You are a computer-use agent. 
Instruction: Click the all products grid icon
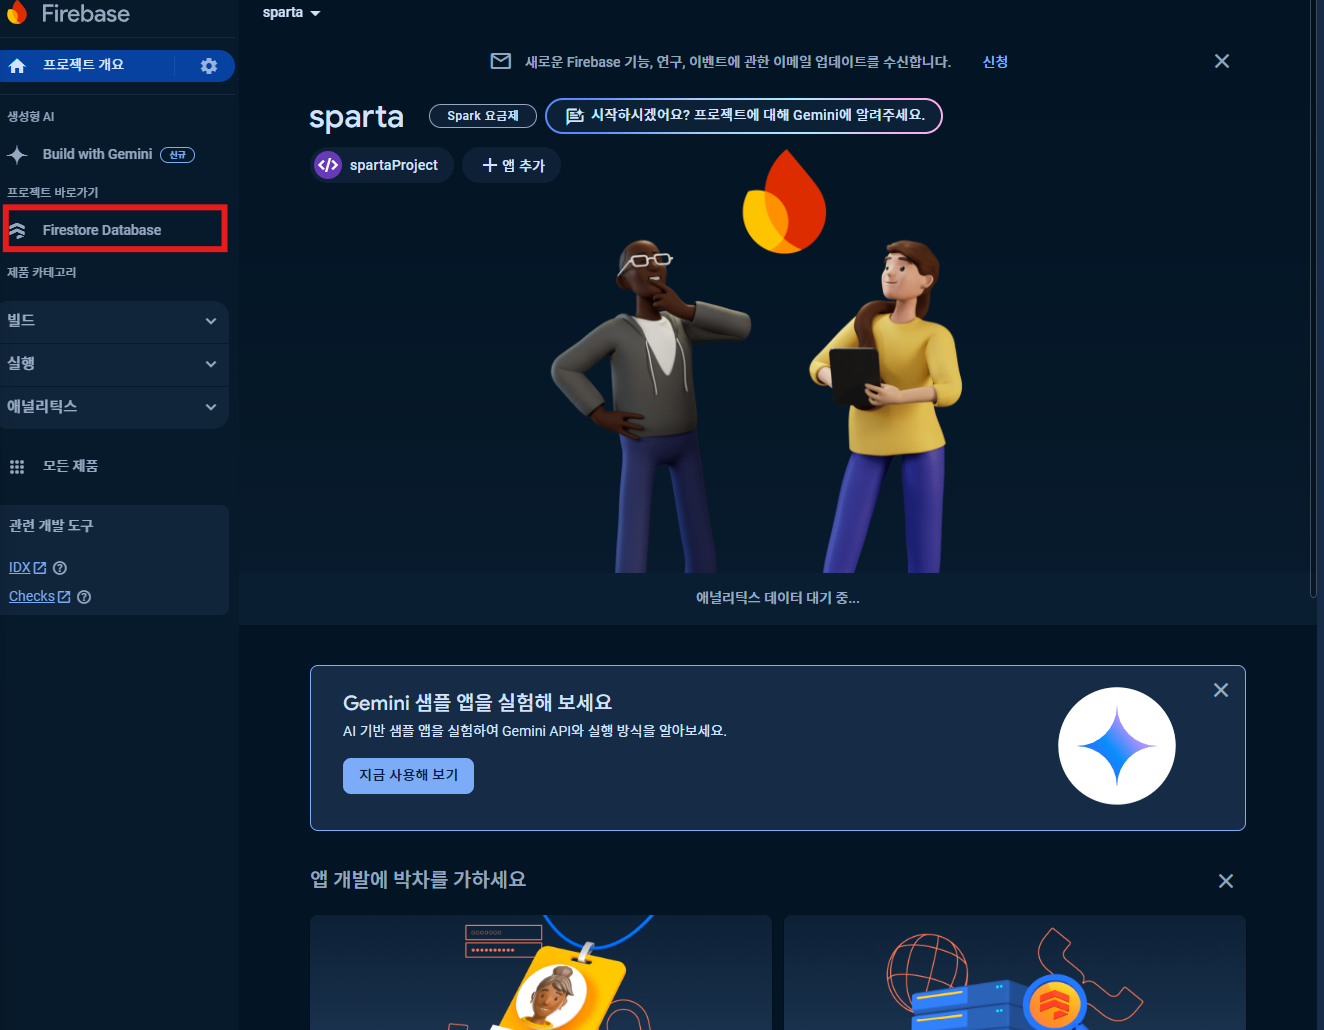[x=17, y=467]
